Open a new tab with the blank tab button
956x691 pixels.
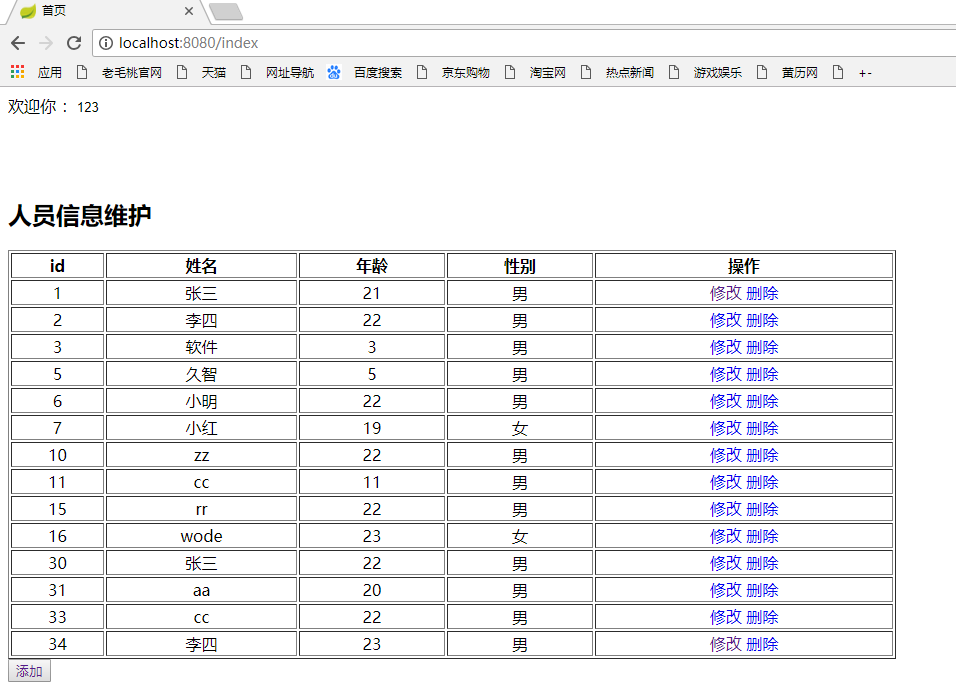pyautogui.click(x=226, y=12)
